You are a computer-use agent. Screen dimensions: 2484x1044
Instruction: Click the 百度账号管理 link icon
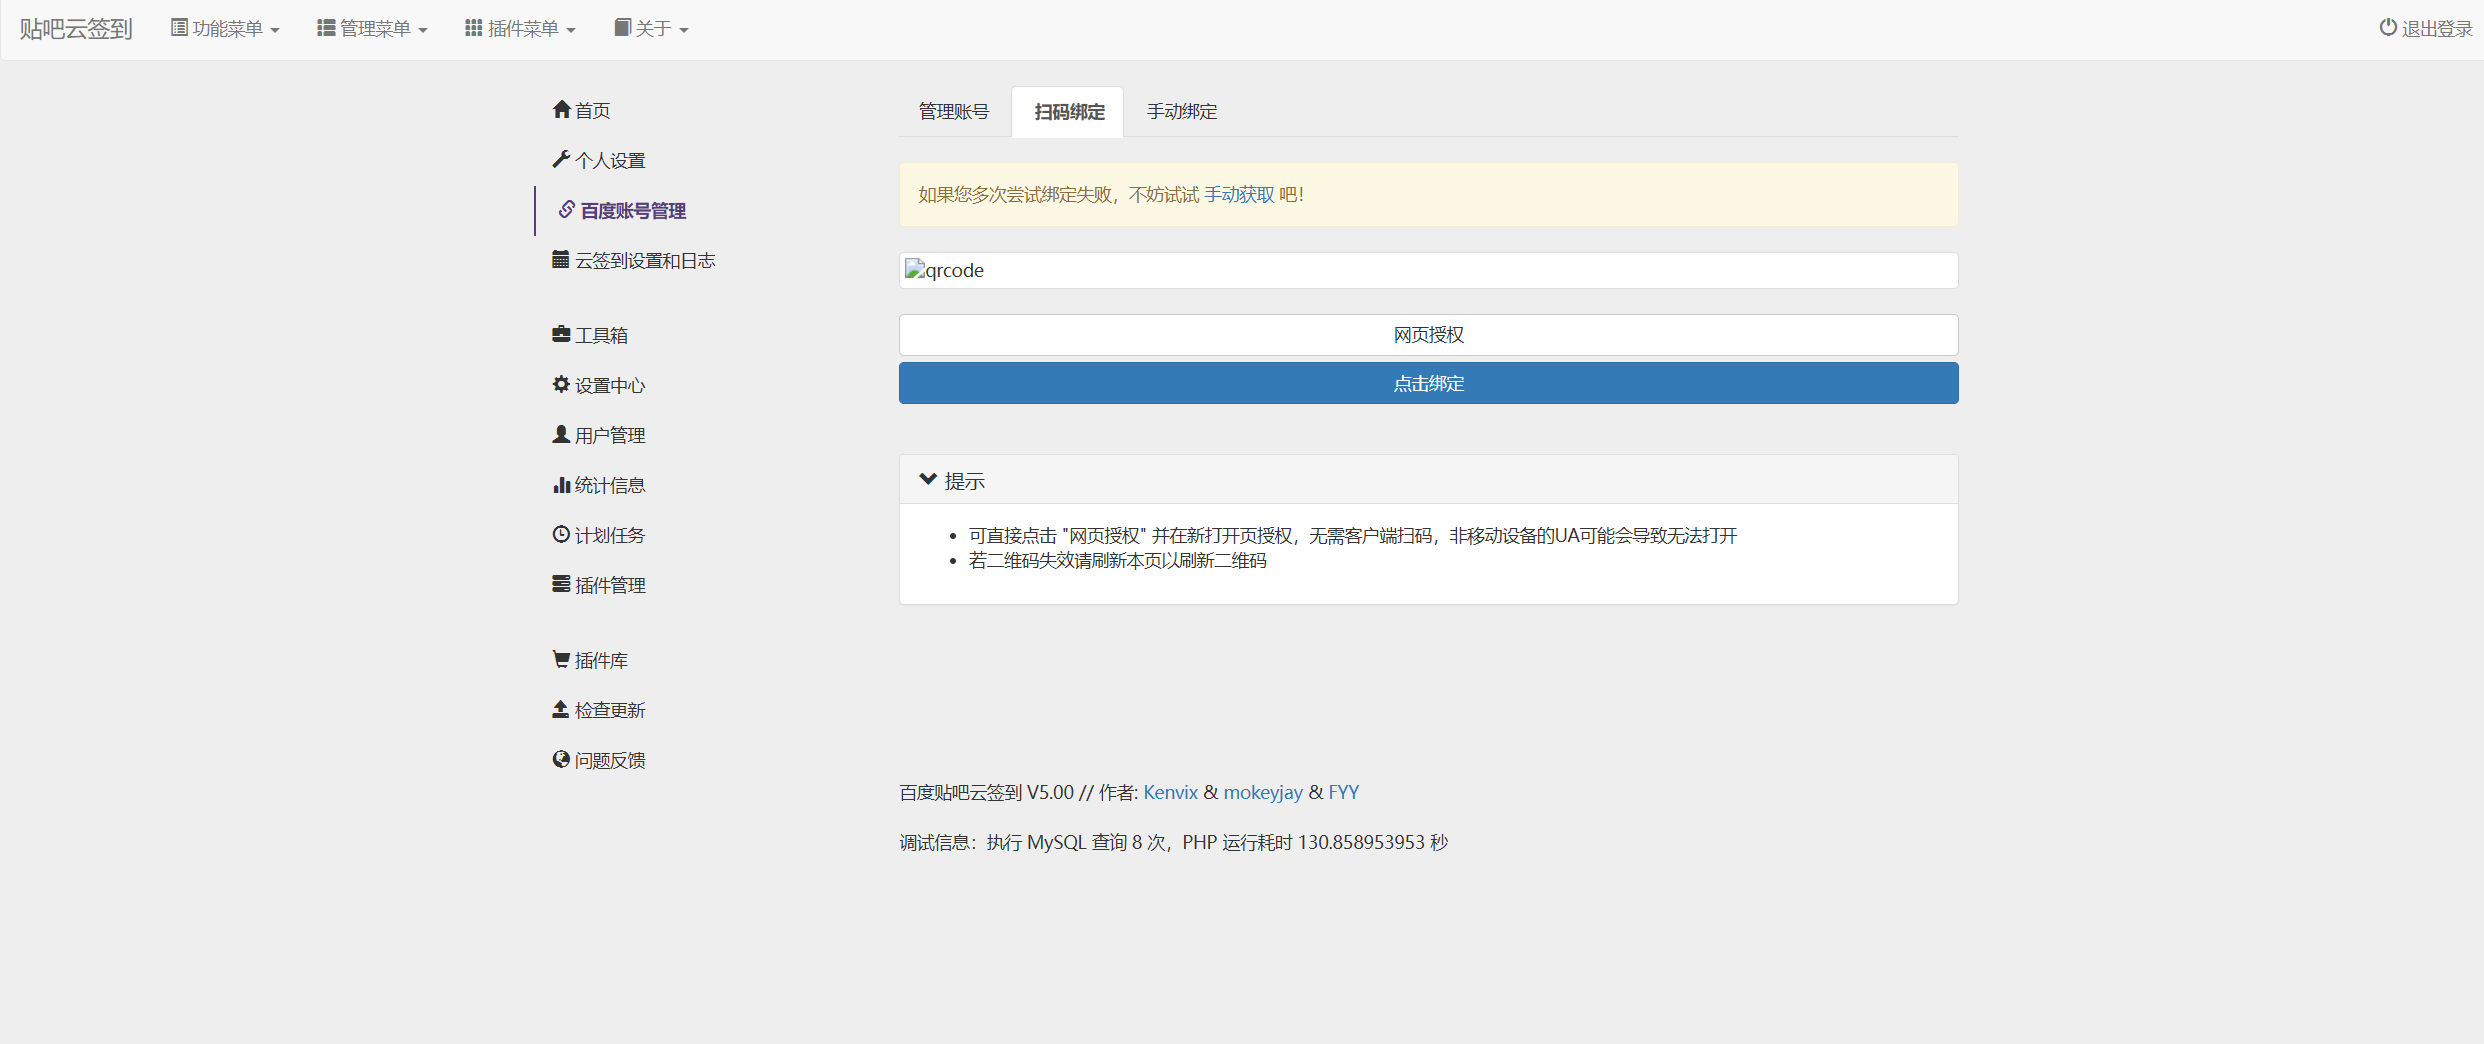[565, 211]
